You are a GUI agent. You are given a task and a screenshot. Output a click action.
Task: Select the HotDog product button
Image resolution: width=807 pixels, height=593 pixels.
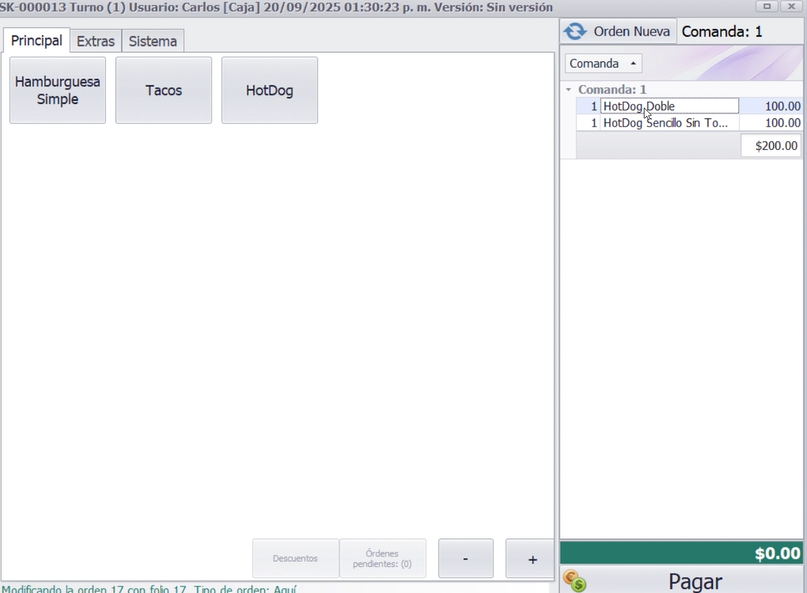coord(269,90)
